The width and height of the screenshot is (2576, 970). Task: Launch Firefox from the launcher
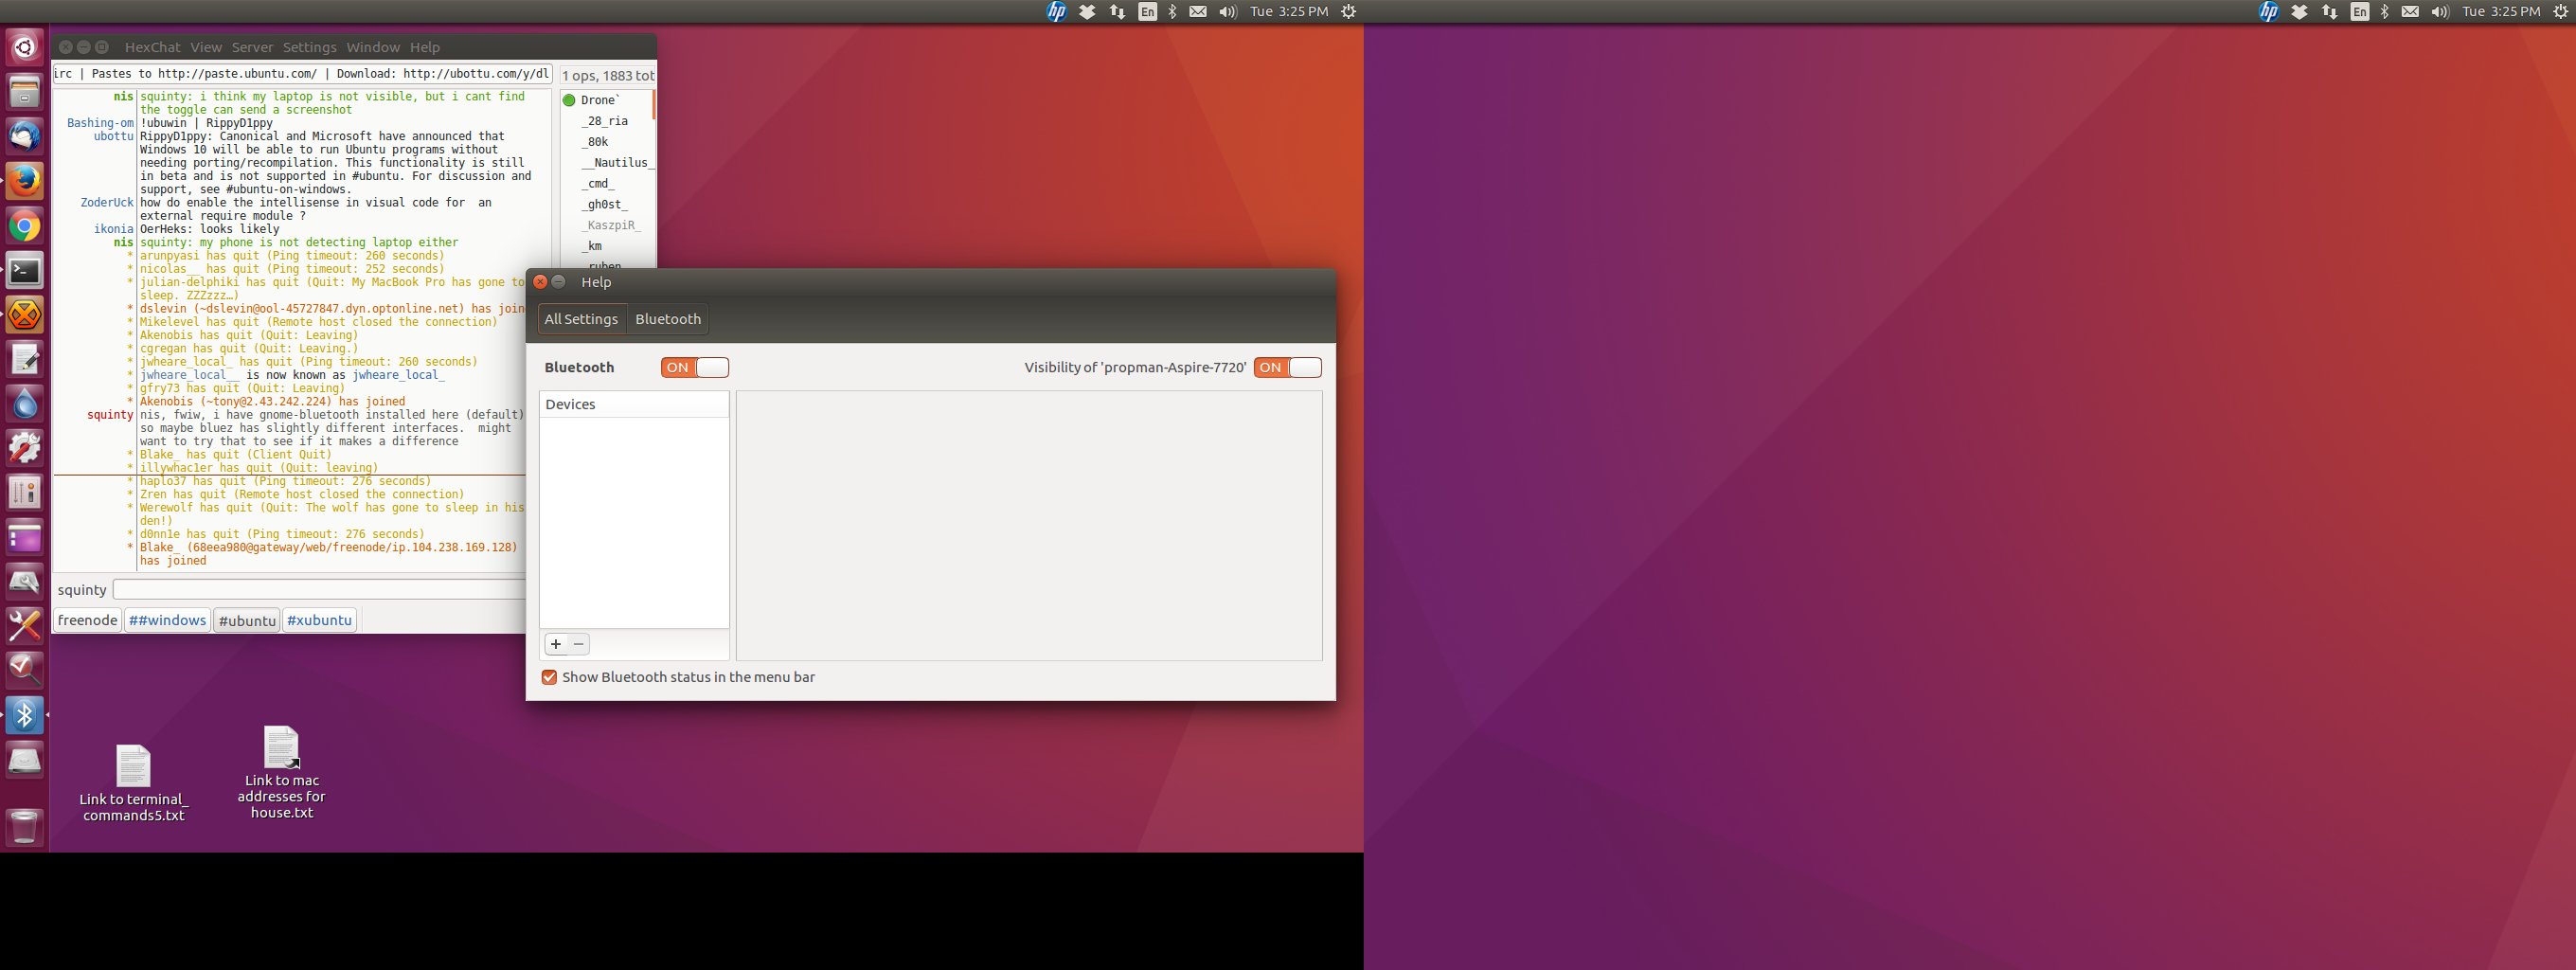[24, 181]
